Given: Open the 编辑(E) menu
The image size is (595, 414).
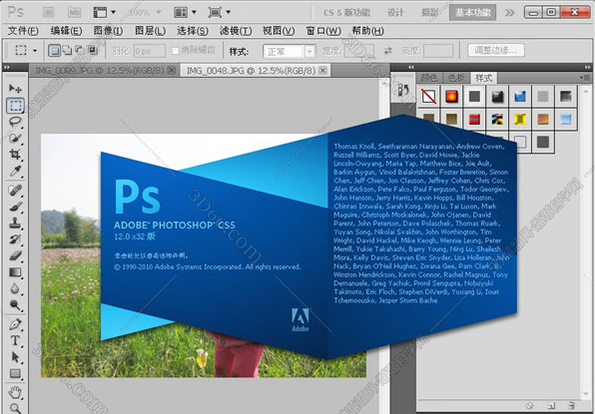Looking at the screenshot, I should click(x=66, y=31).
